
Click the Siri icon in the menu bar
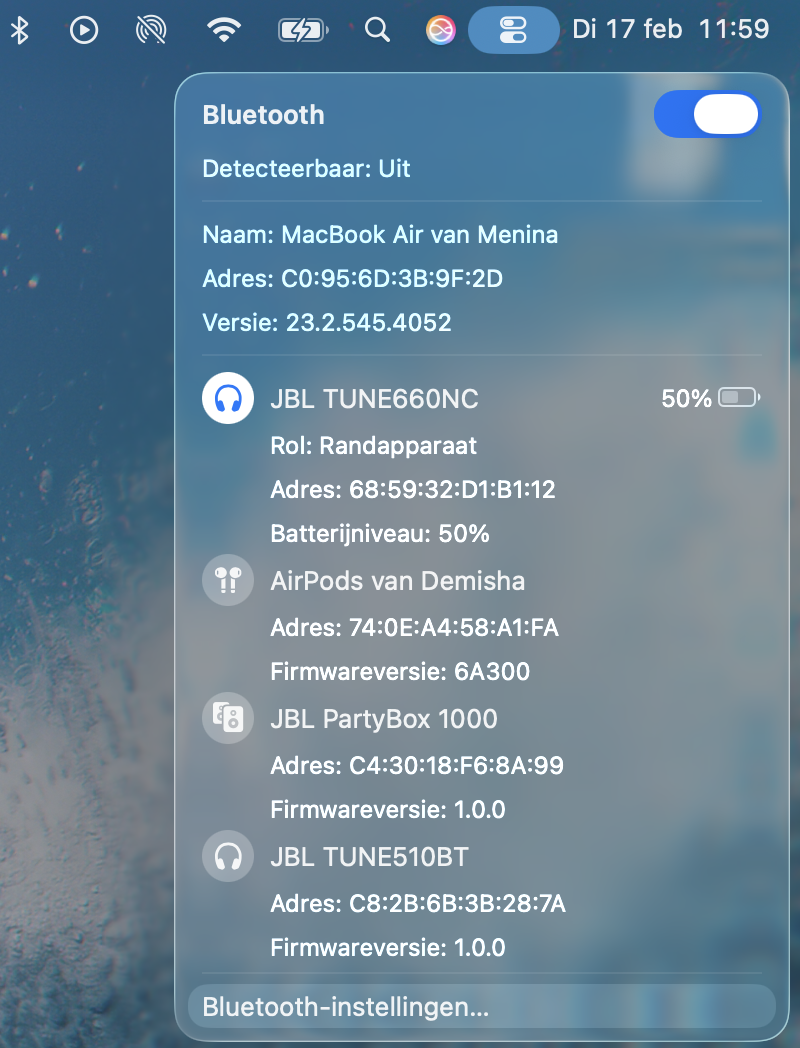tap(440, 29)
